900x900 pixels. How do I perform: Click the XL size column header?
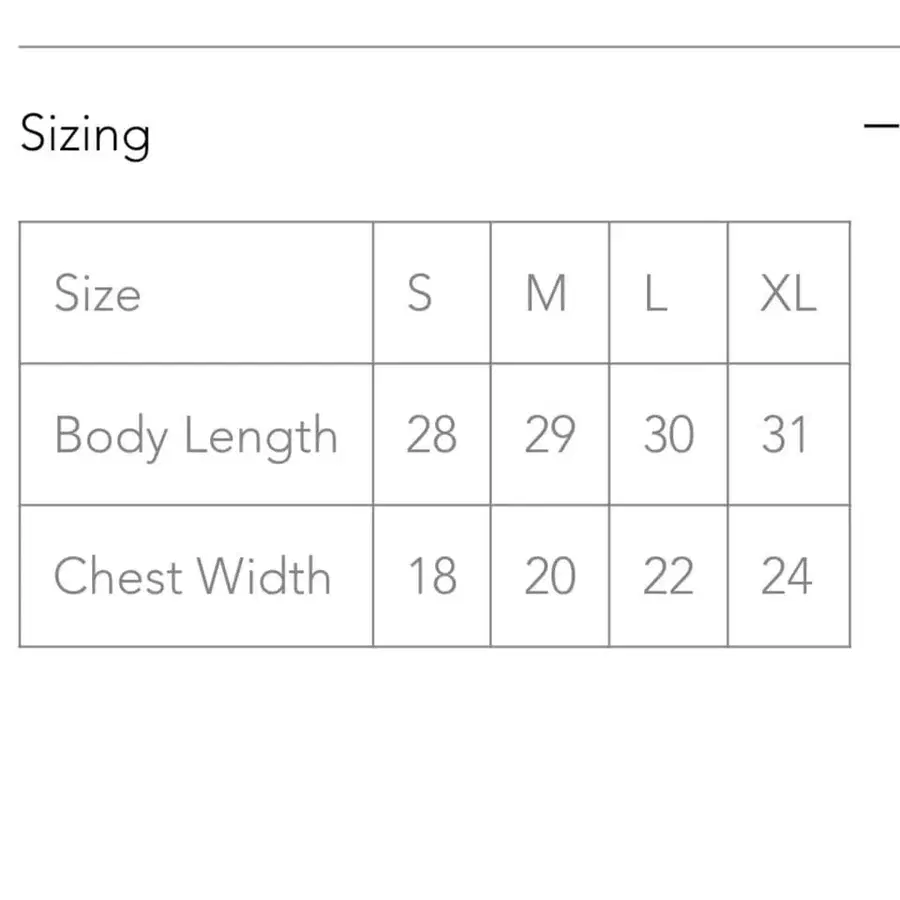pos(789,294)
